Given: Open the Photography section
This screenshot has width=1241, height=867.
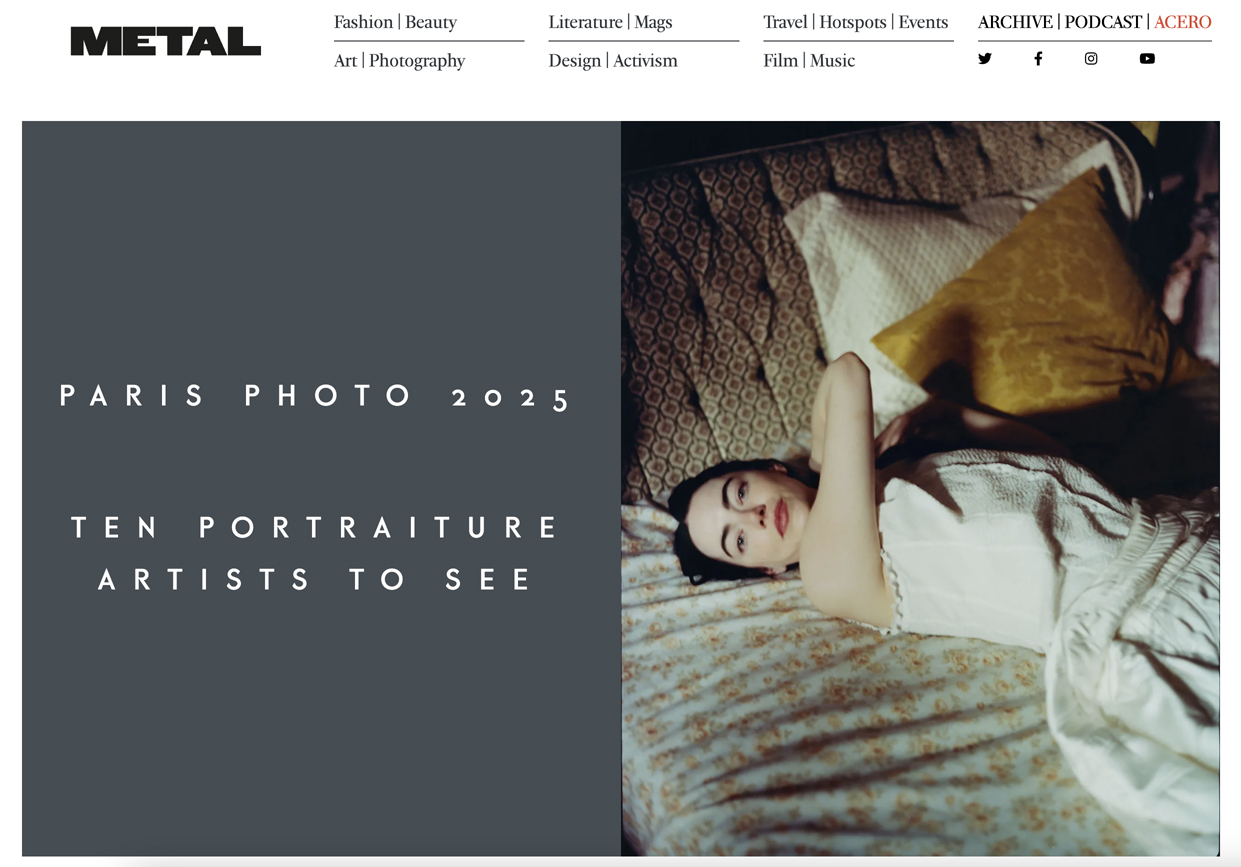Looking at the screenshot, I should 417,61.
